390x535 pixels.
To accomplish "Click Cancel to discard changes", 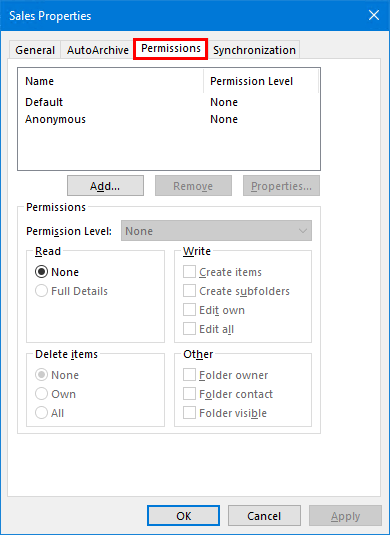I will click(x=264, y=516).
